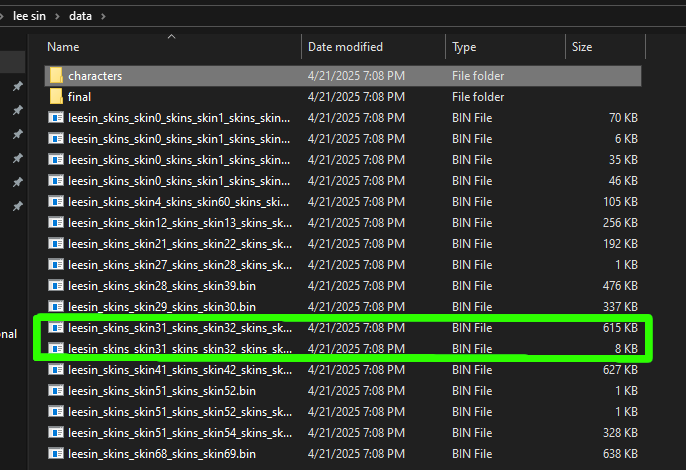Viewport: 686px width, 470px height.
Task: Select the 'final' folder name
Action: pos(79,97)
